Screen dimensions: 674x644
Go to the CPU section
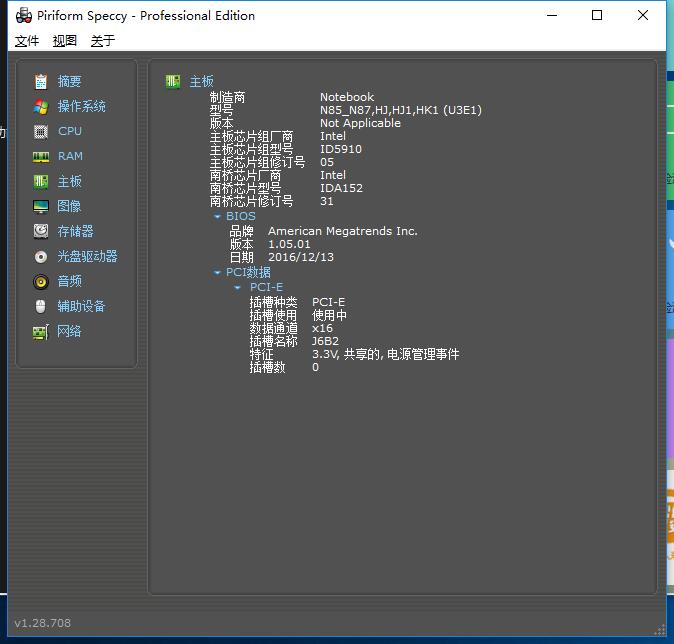pos(70,131)
